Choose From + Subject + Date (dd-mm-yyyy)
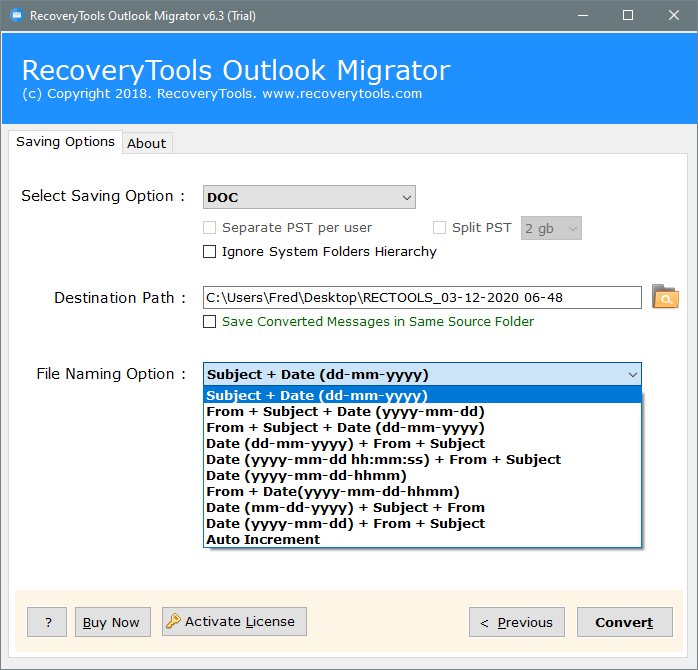 pyautogui.click(x=422, y=427)
